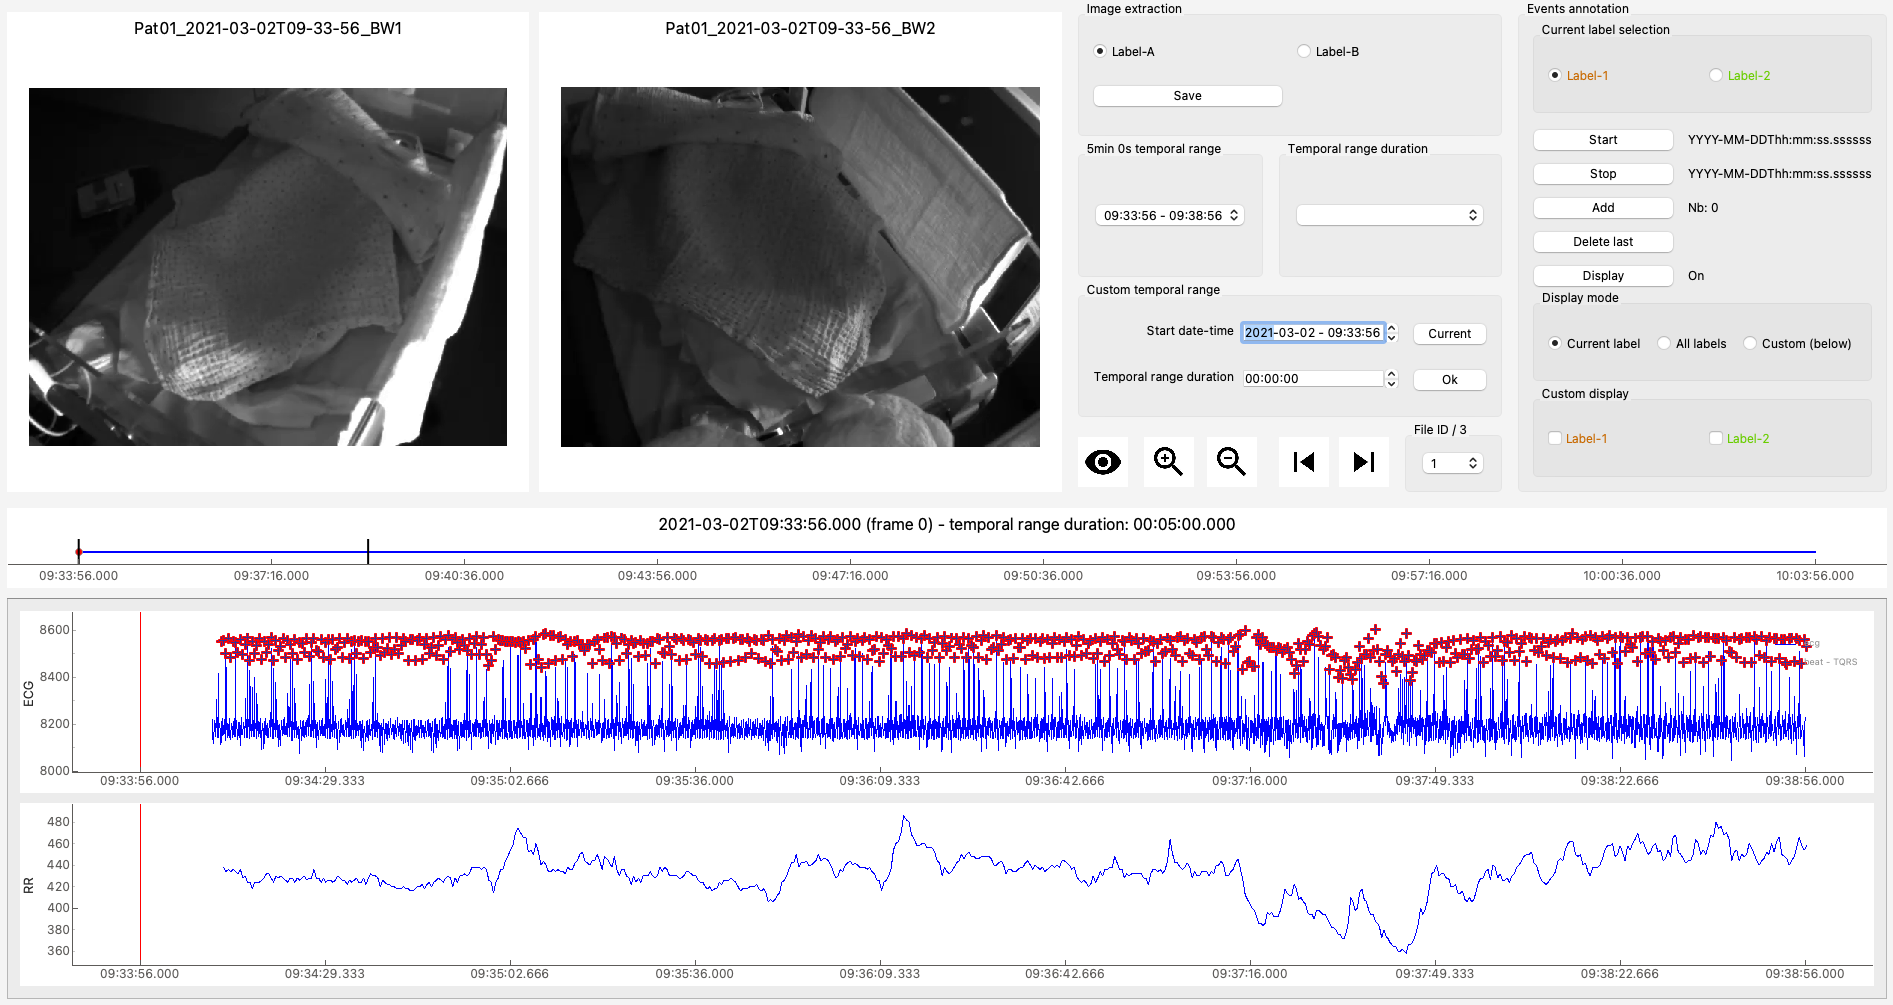Choose the All labels display mode
This screenshot has height=1005, width=1893.
[x=1664, y=344]
